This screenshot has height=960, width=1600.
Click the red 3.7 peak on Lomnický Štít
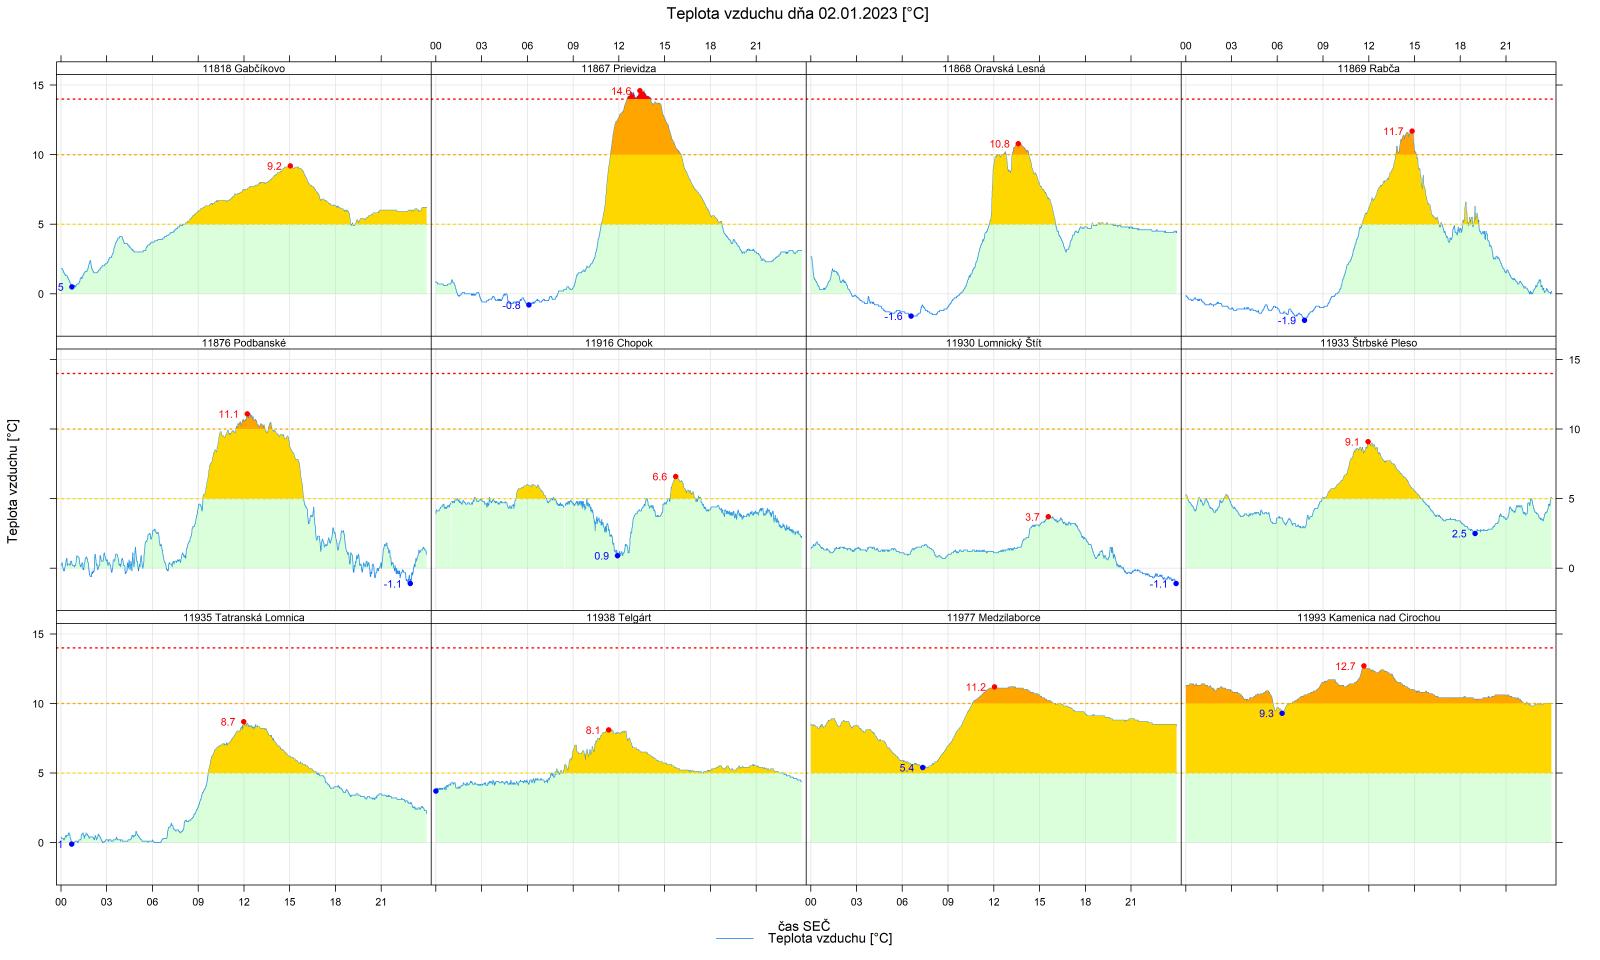pos(1048,516)
